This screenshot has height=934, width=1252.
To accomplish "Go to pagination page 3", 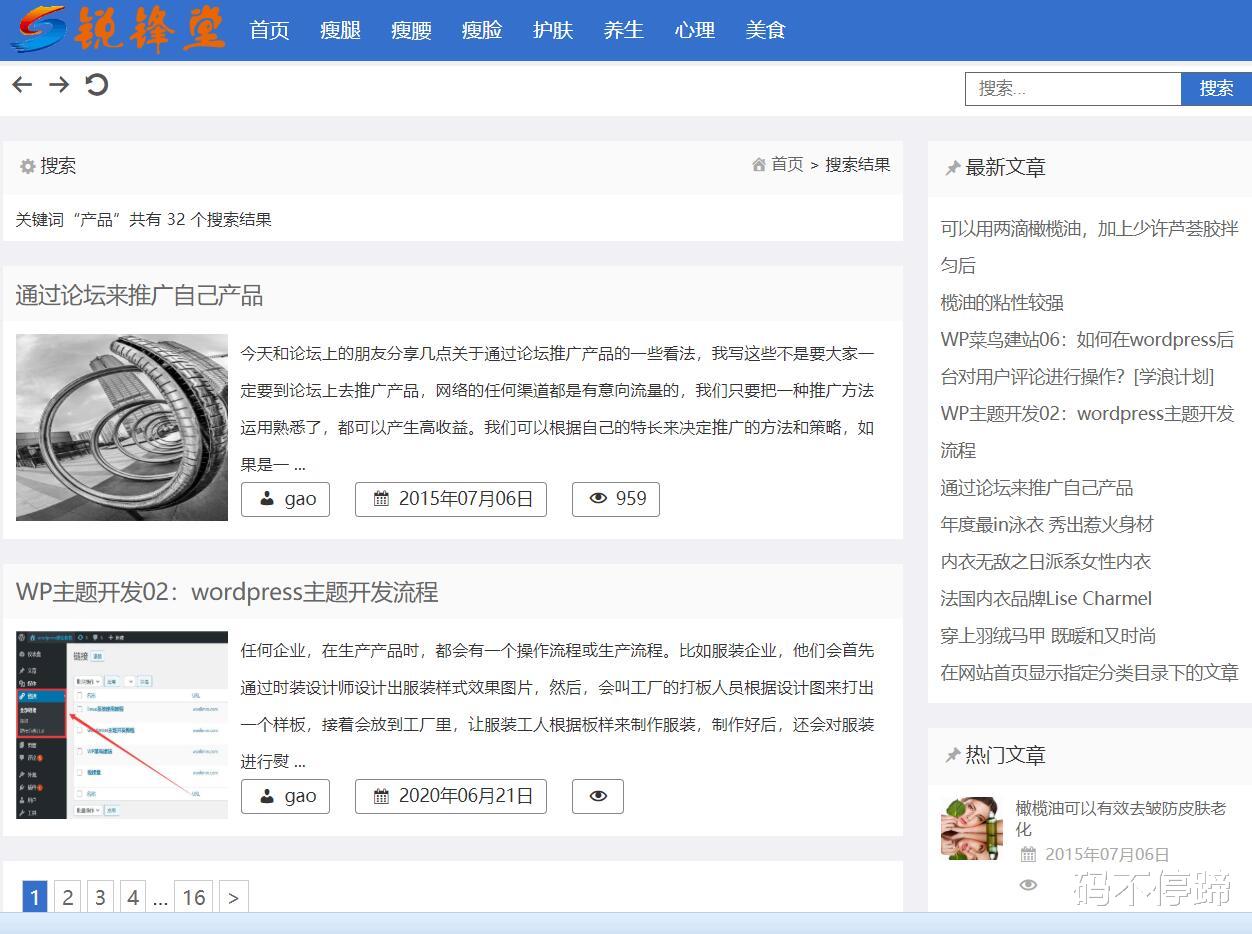I will (x=100, y=897).
